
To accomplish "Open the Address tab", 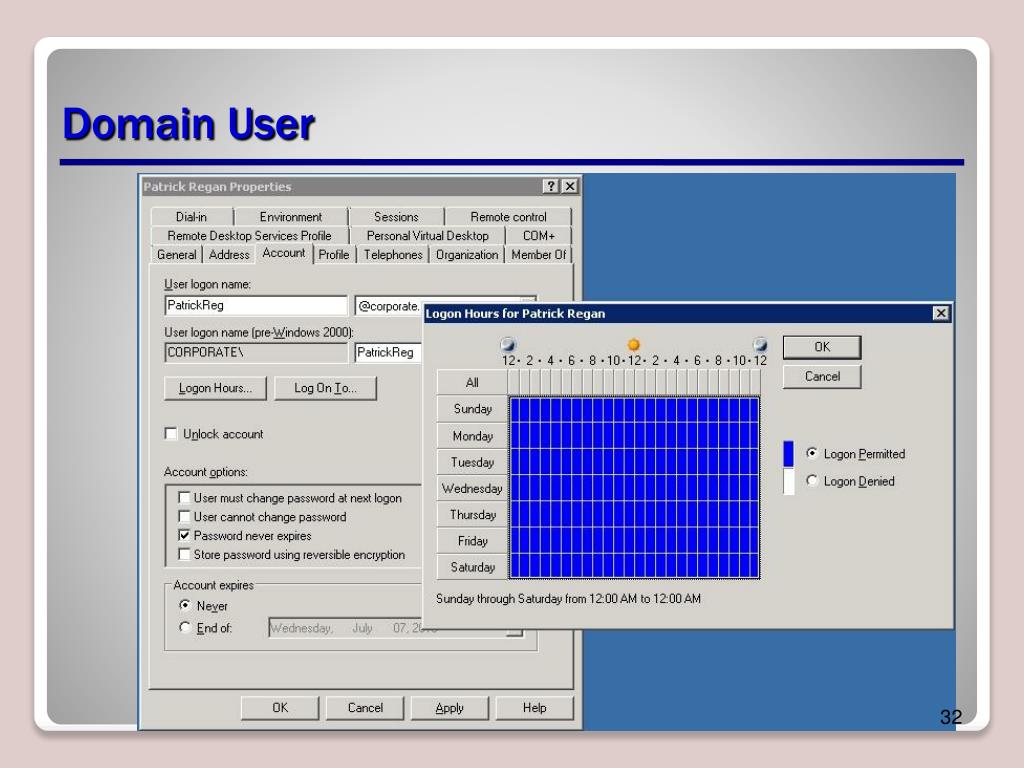I will [x=229, y=255].
